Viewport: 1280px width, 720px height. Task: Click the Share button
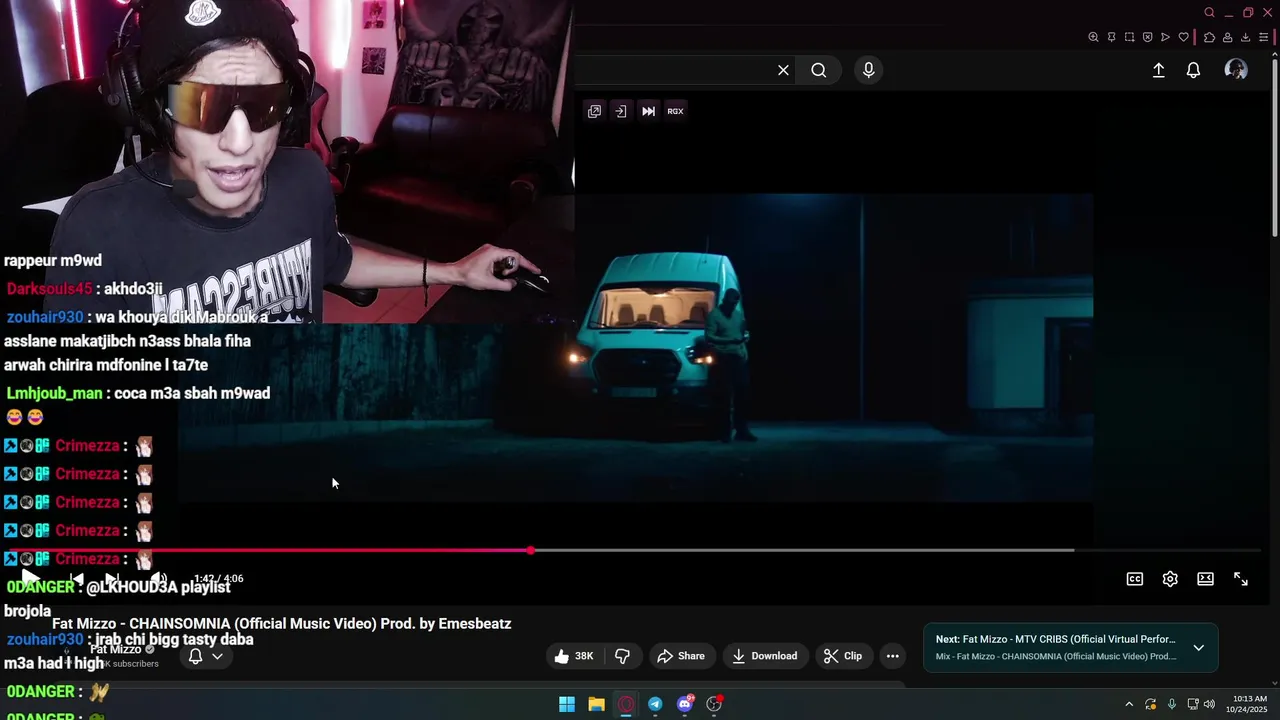681,656
